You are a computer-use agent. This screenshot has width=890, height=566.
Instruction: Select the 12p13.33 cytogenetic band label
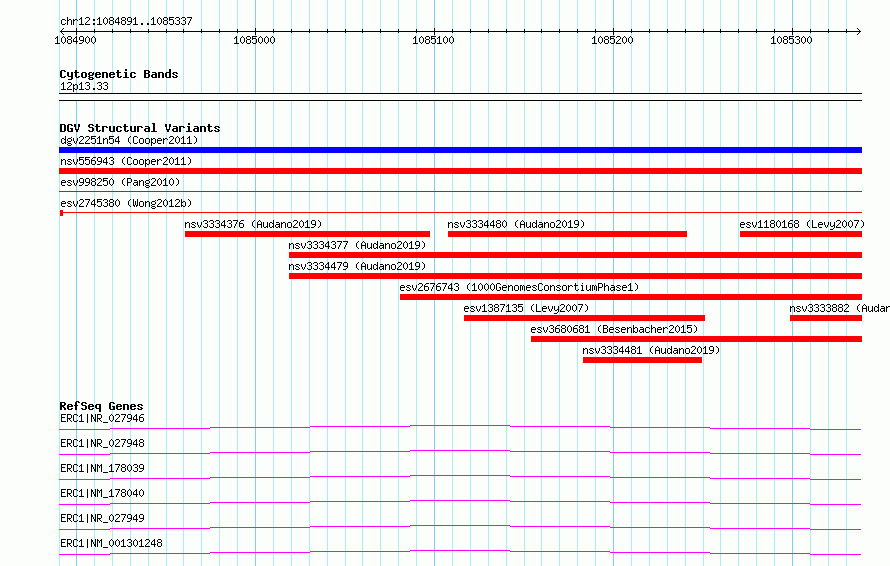[84, 86]
